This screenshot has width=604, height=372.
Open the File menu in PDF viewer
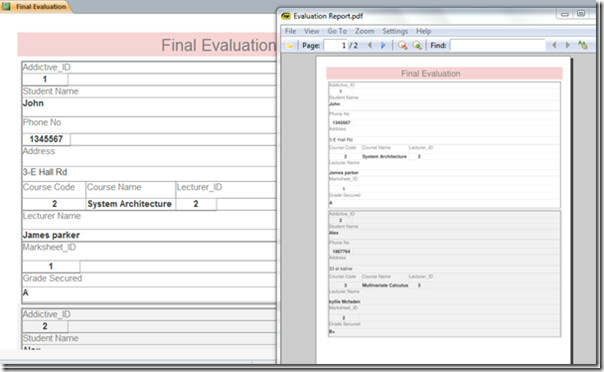click(290, 31)
